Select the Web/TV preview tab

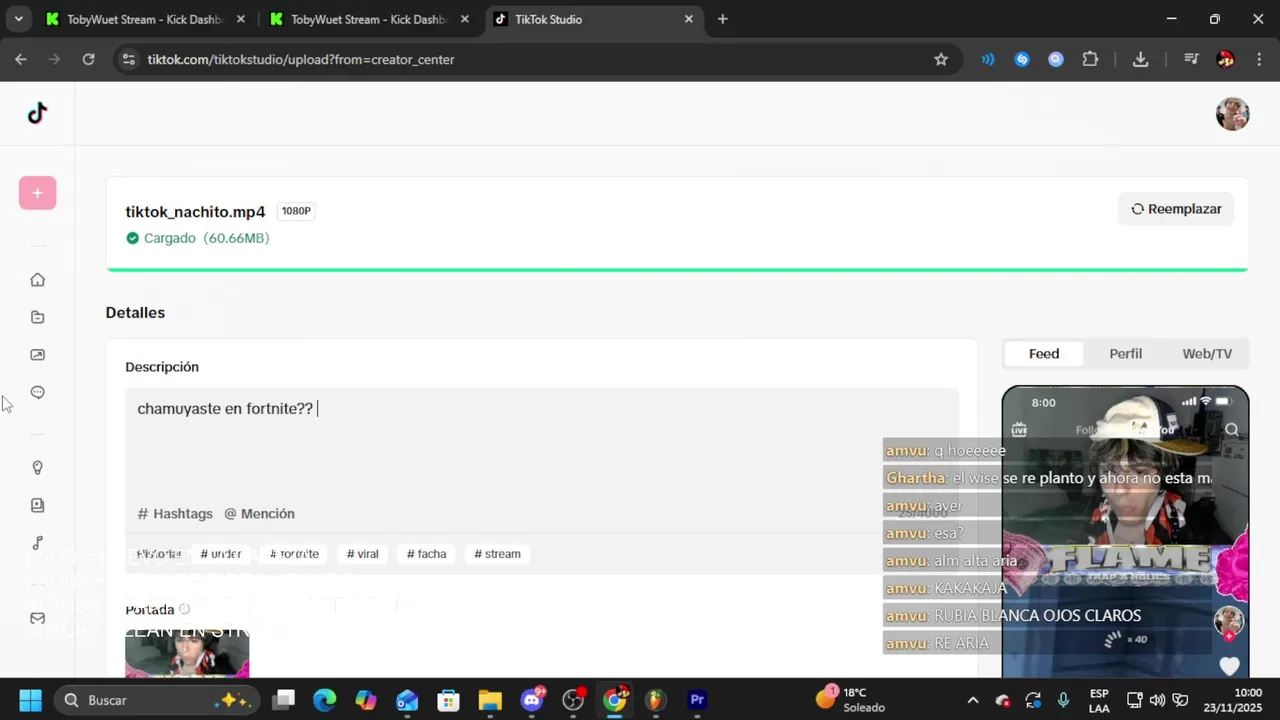click(x=1207, y=354)
